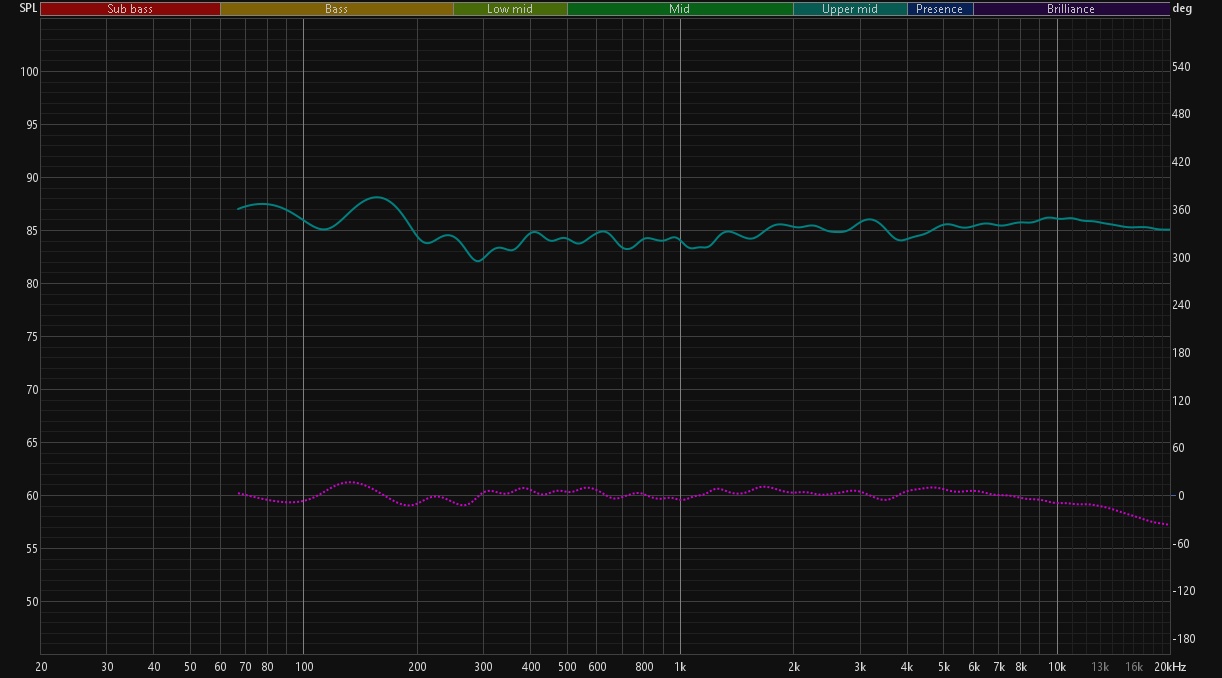
Task: Click the Sub bass band label
Action: pos(130,9)
